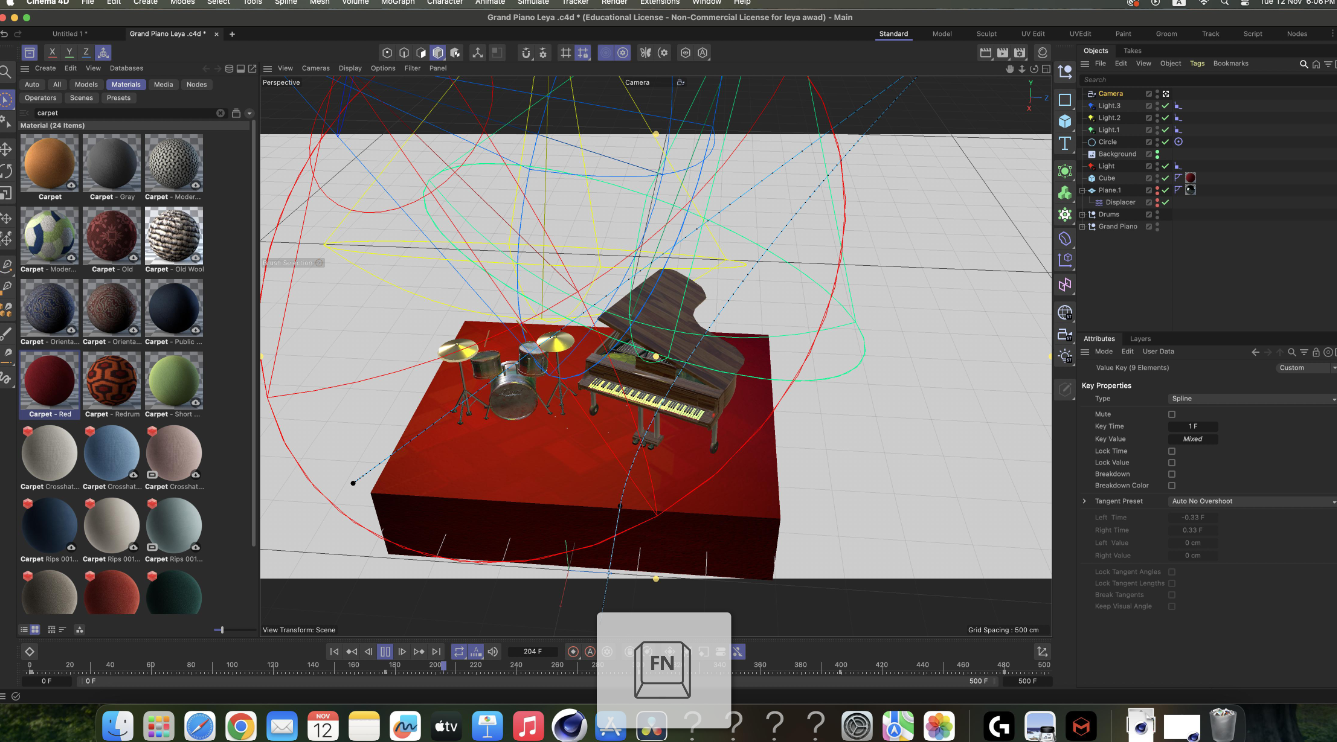Image resolution: width=1337 pixels, height=742 pixels.
Task: Pause playback in the timeline controls
Action: click(385, 651)
